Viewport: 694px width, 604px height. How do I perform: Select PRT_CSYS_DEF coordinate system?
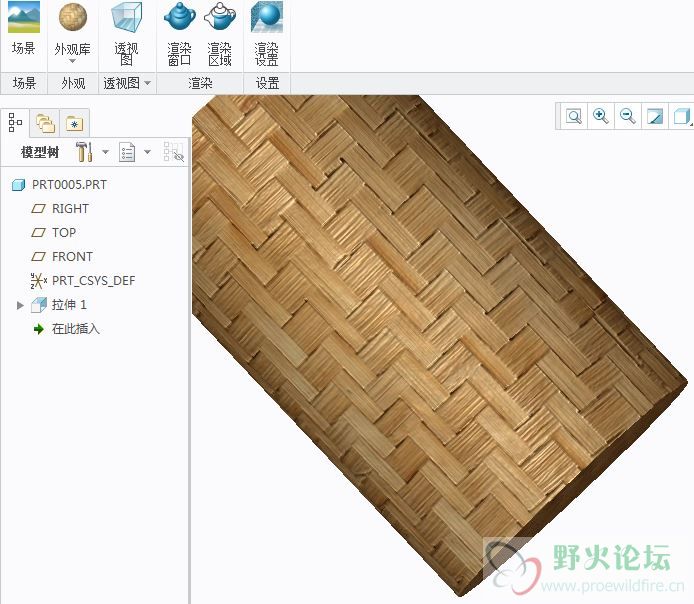point(93,281)
